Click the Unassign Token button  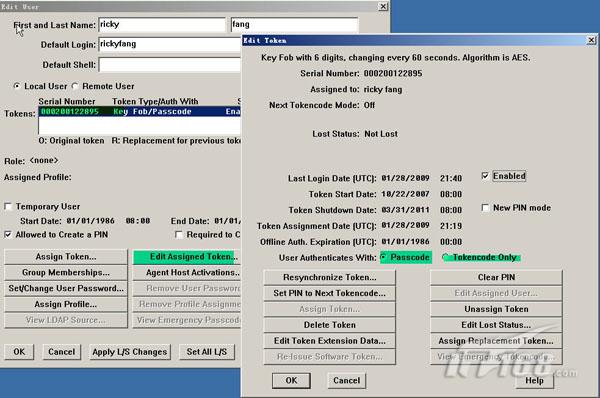[x=496, y=309]
